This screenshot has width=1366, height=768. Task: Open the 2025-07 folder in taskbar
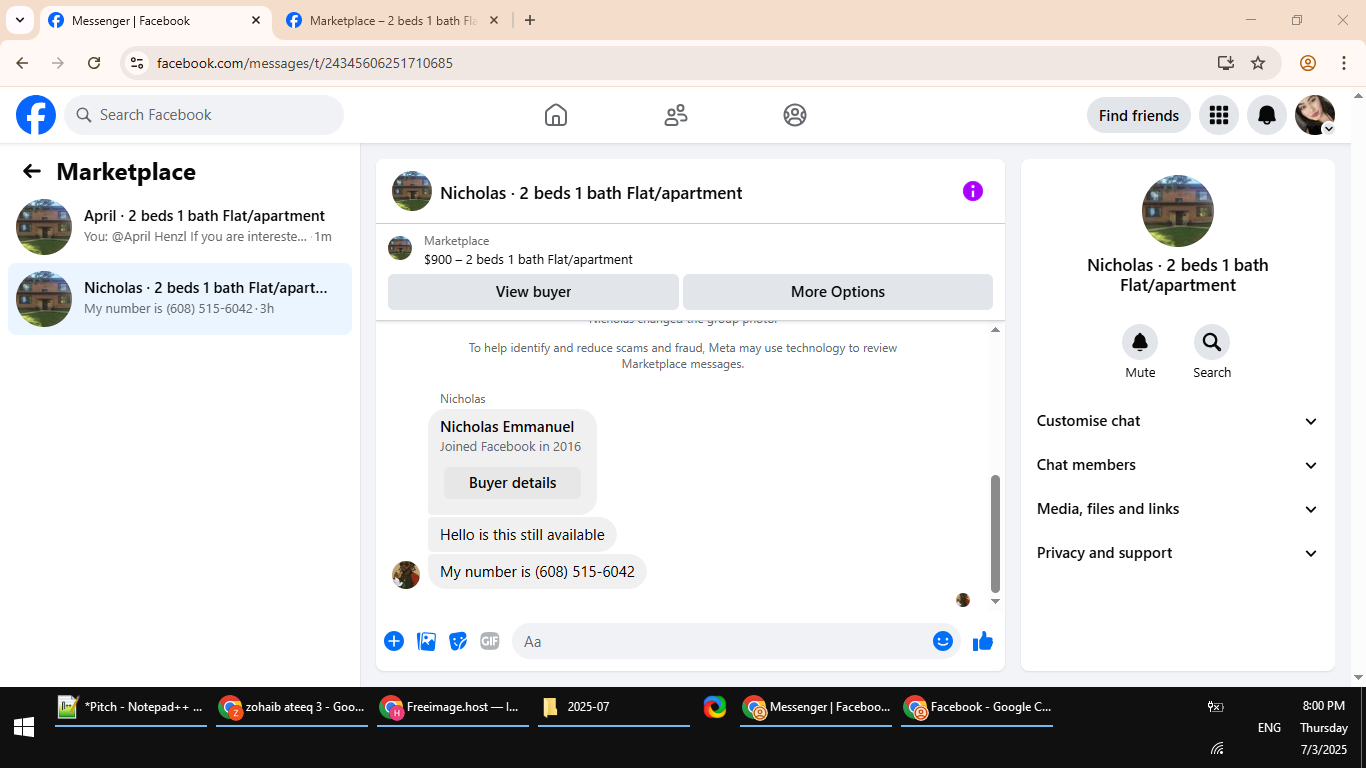pyautogui.click(x=614, y=707)
